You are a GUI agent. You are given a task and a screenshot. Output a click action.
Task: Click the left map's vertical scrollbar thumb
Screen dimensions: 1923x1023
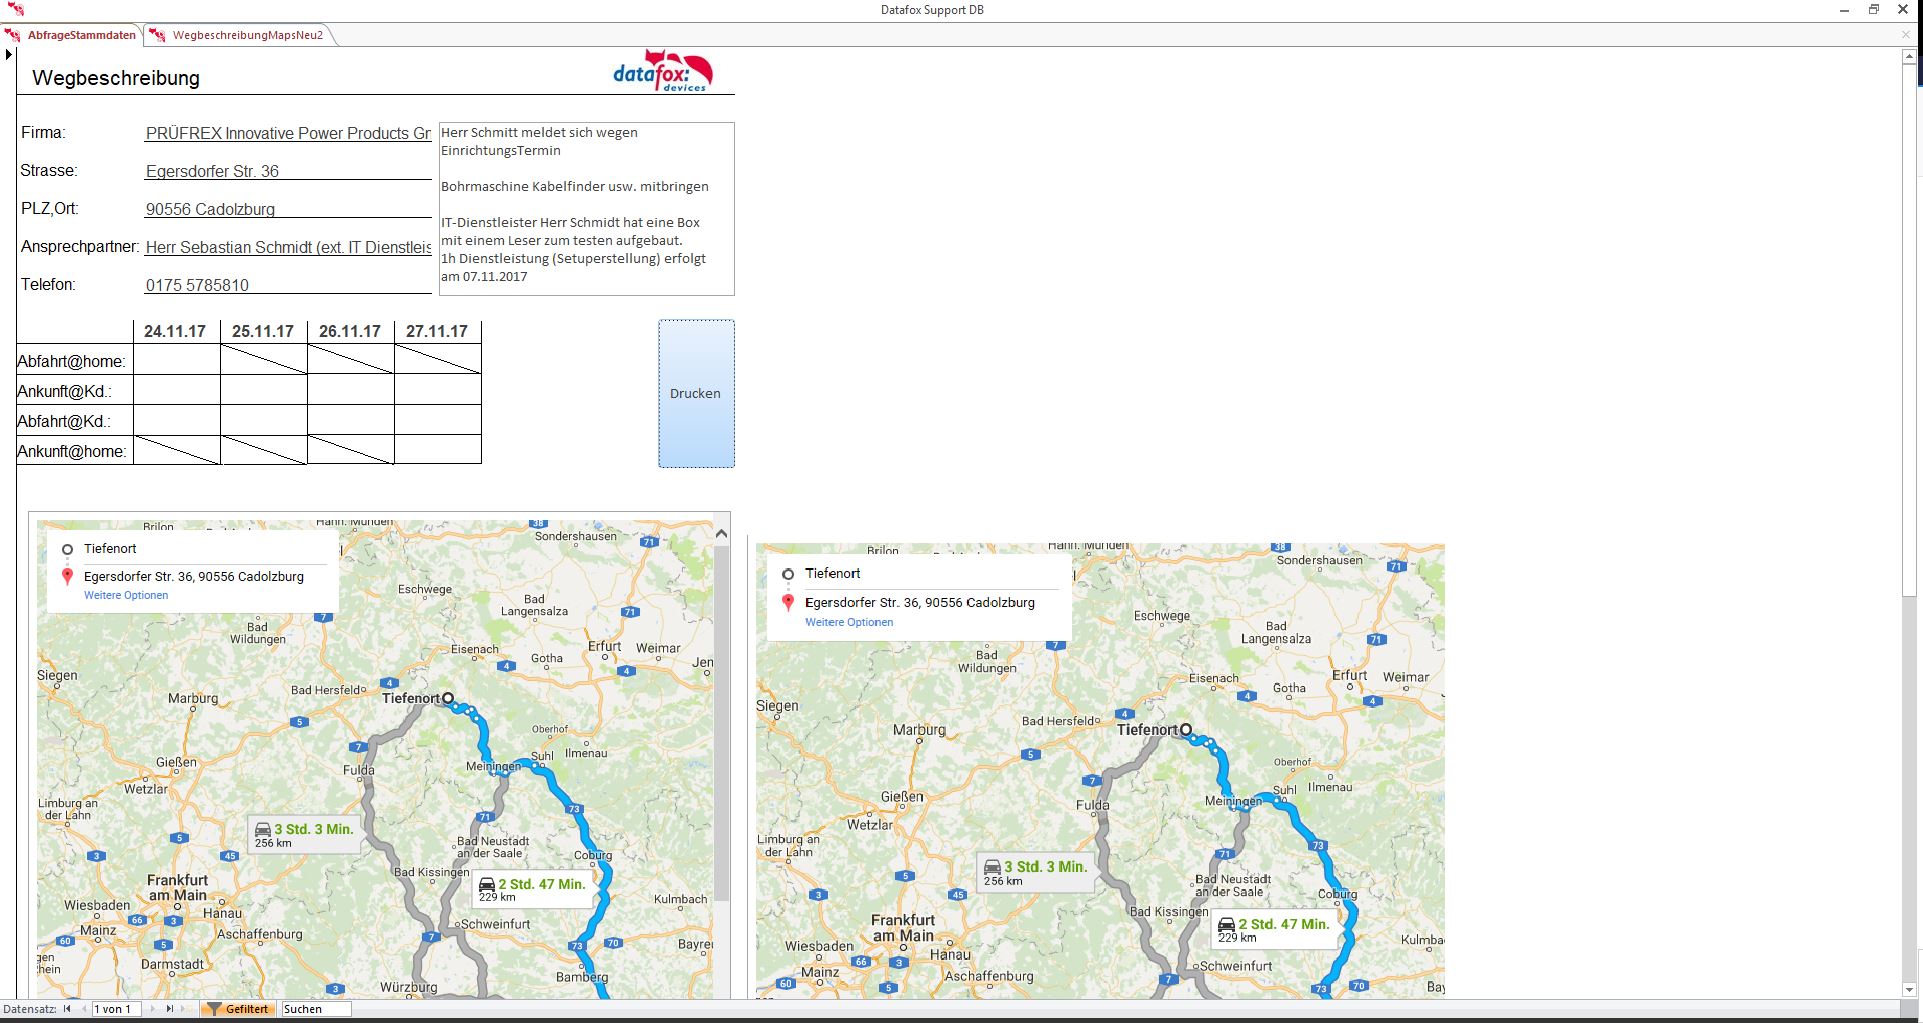[722, 722]
